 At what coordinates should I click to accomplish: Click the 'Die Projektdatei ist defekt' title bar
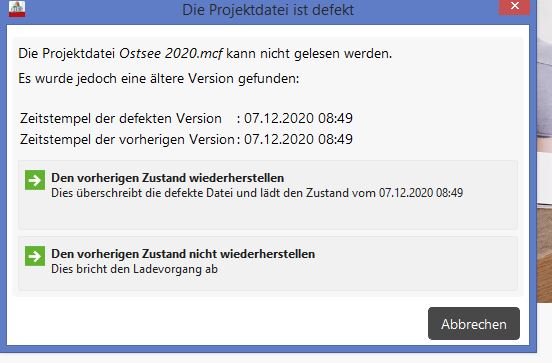268,10
